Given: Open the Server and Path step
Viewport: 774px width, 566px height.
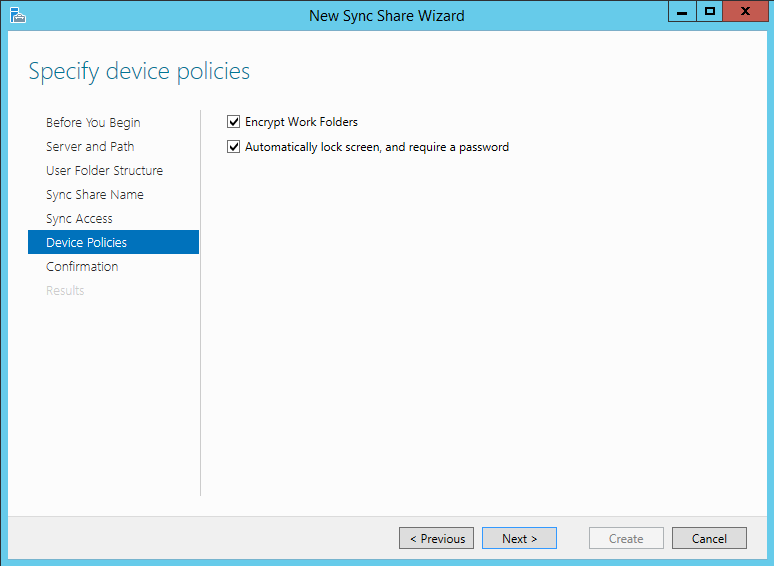Looking at the screenshot, I should tap(90, 147).
